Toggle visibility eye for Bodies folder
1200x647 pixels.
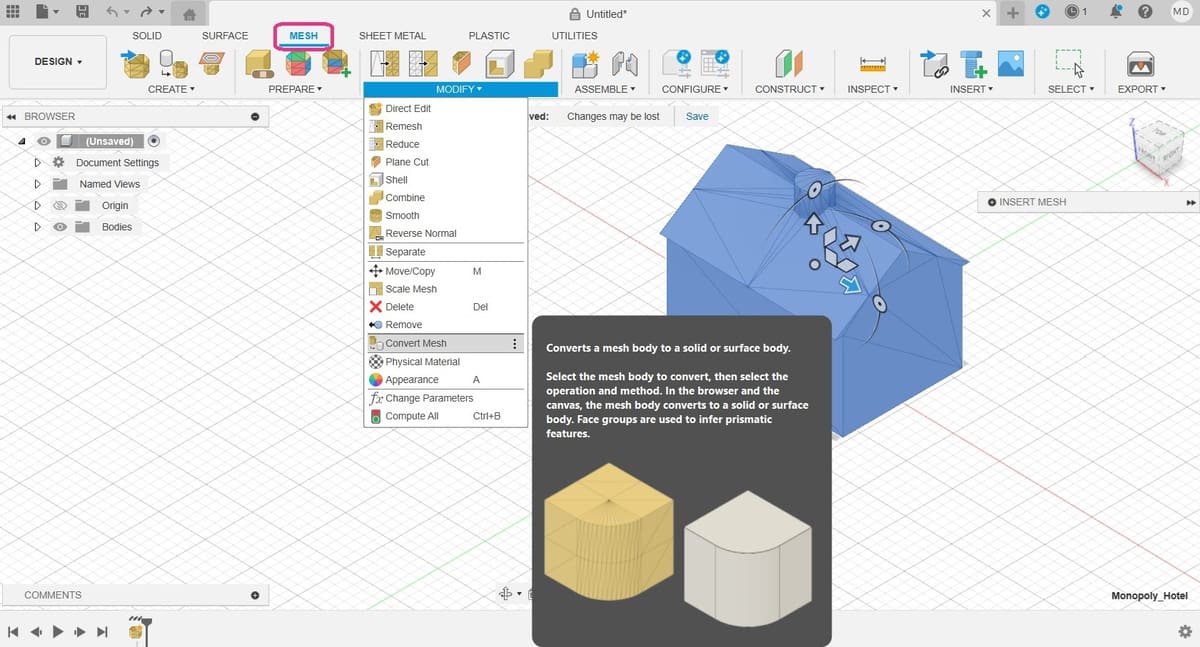tap(60, 227)
